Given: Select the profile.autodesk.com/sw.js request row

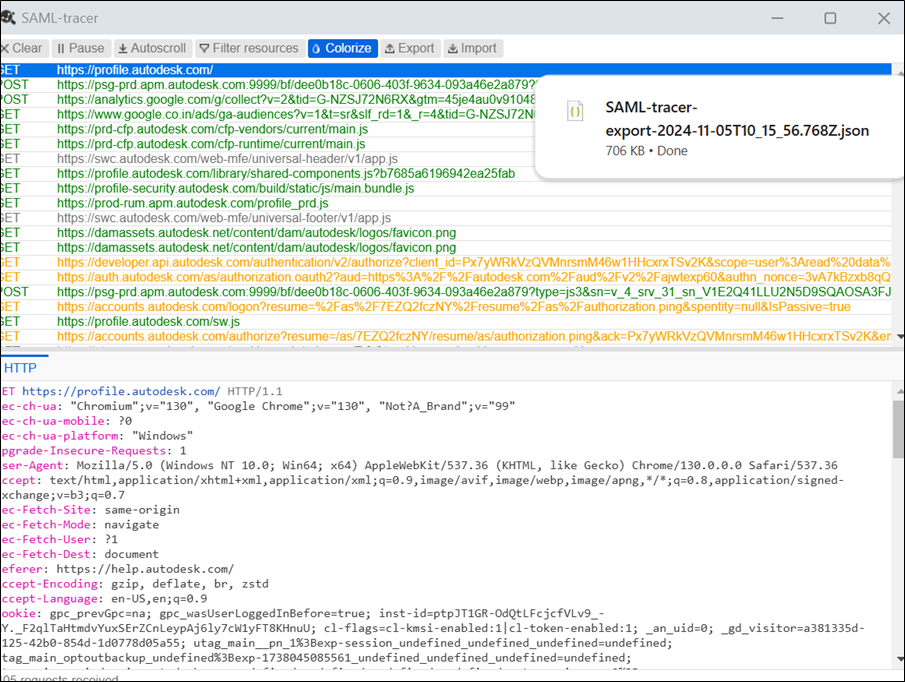Looking at the screenshot, I should pyautogui.click(x=446, y=322).
